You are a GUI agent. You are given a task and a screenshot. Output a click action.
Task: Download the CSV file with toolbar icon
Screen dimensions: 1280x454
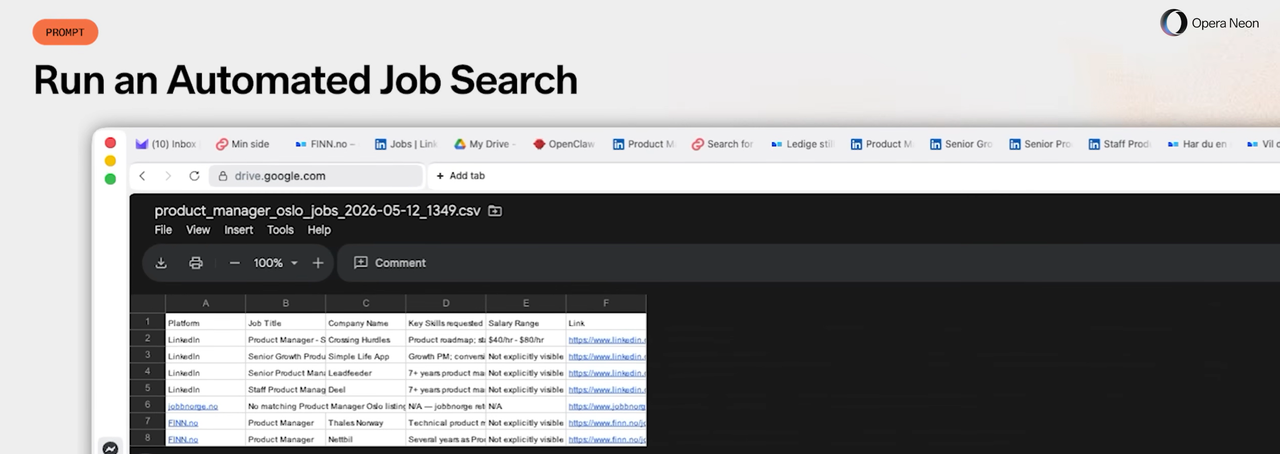(x=161, y=263)
